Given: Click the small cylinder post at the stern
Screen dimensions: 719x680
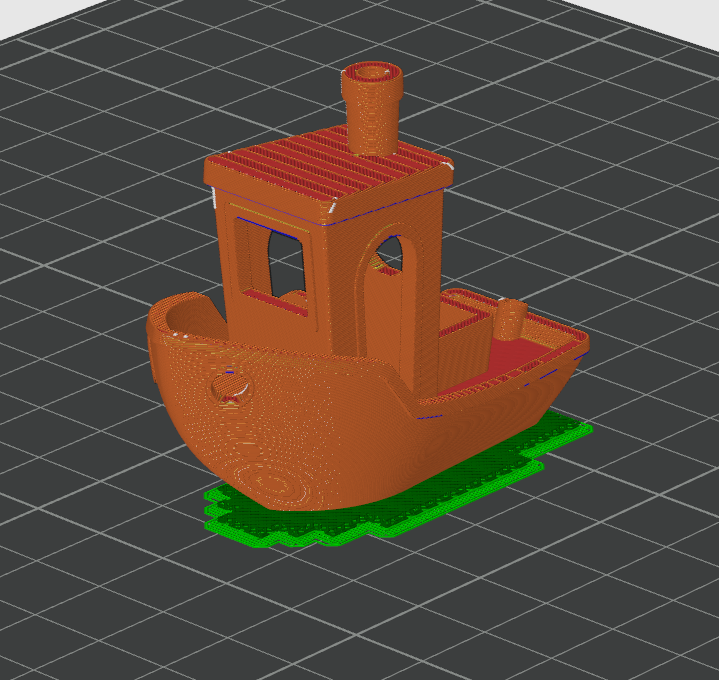Looking at the screenshot, I should (510, 320).
